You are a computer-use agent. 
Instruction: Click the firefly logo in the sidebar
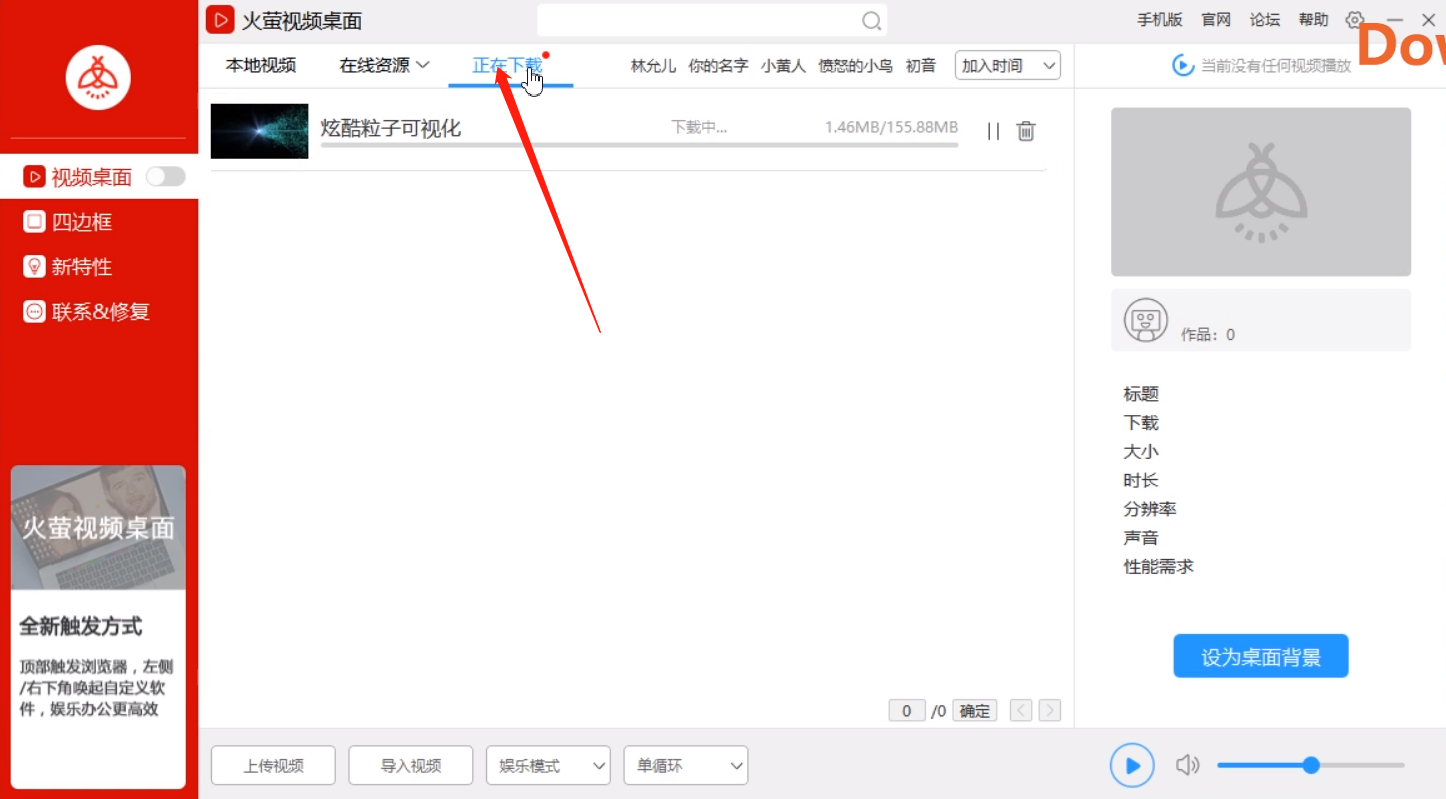pyautogui.click(x=98, y=76)
